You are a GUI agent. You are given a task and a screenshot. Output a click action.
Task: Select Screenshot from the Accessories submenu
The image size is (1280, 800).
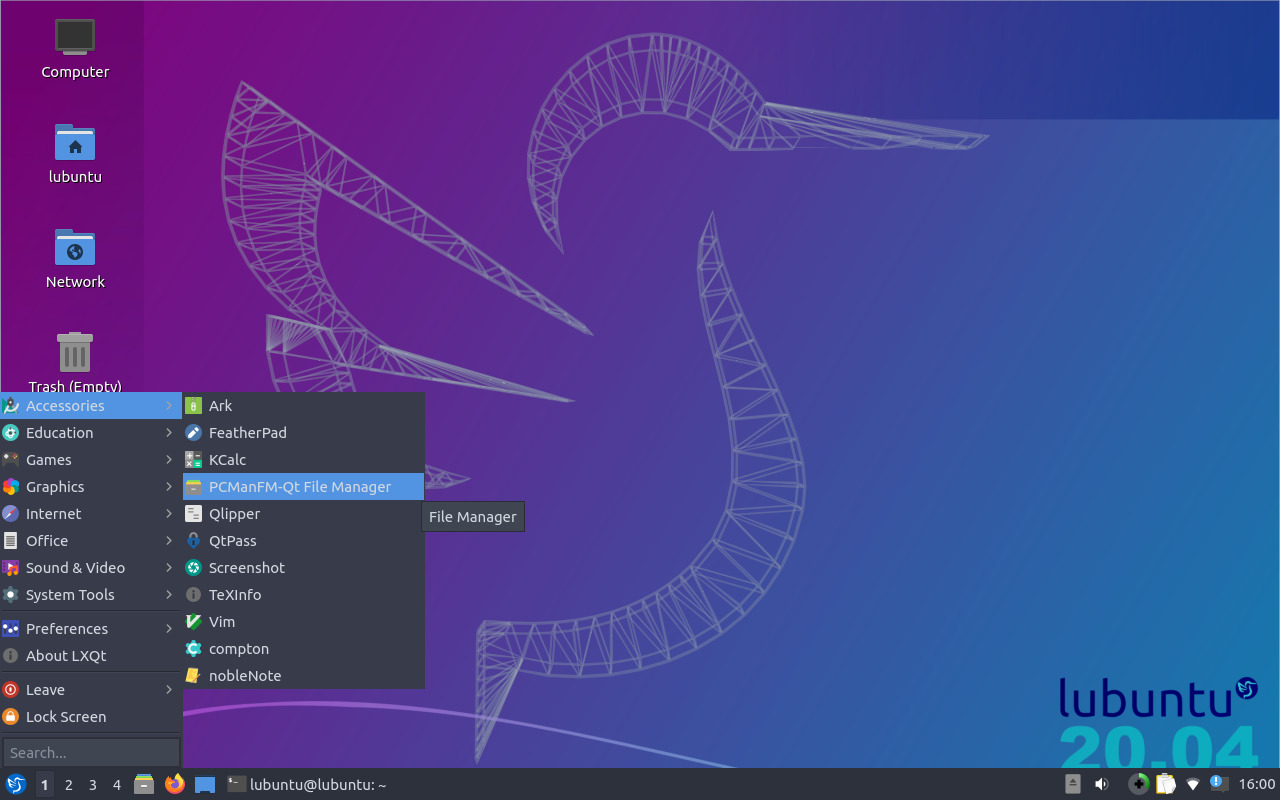point(245,567)
